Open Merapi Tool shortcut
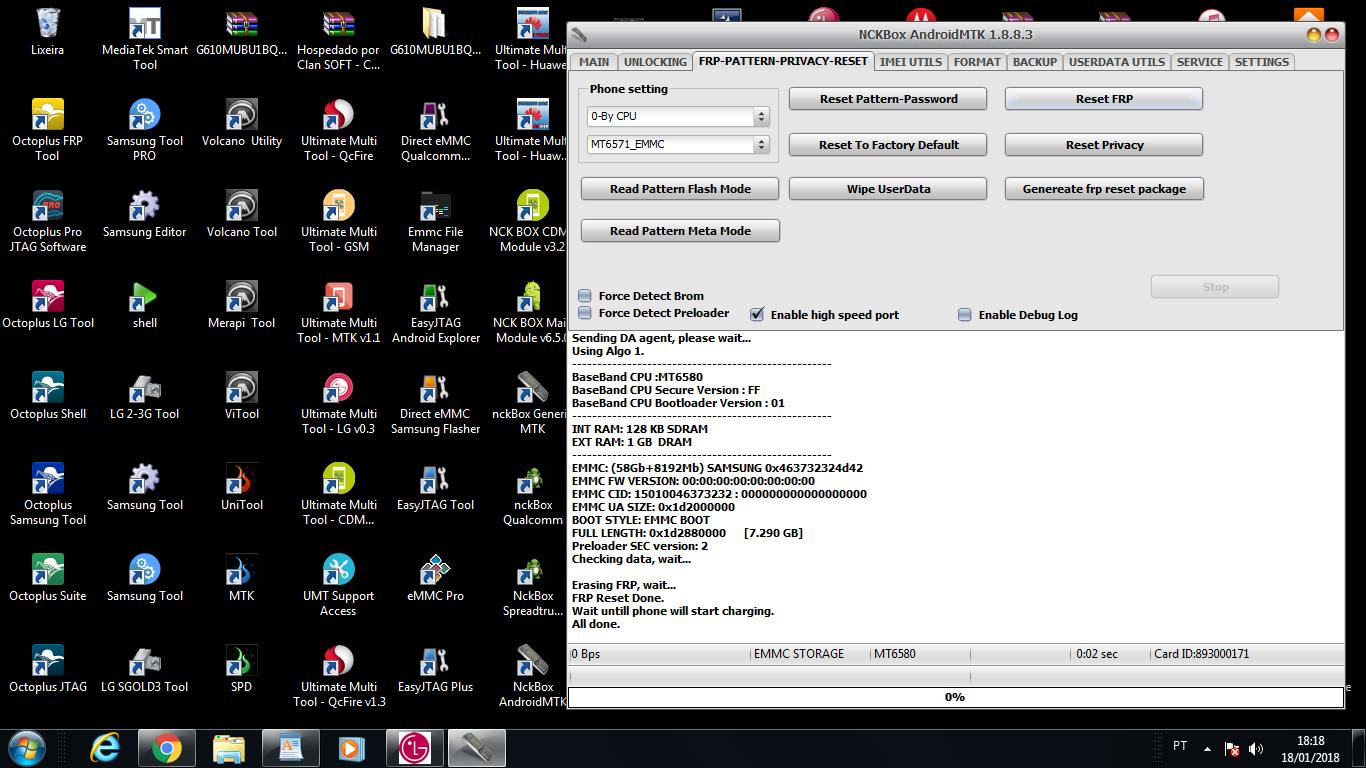Viewport: 1366px width, 768px height. click(x=242, y=304)
